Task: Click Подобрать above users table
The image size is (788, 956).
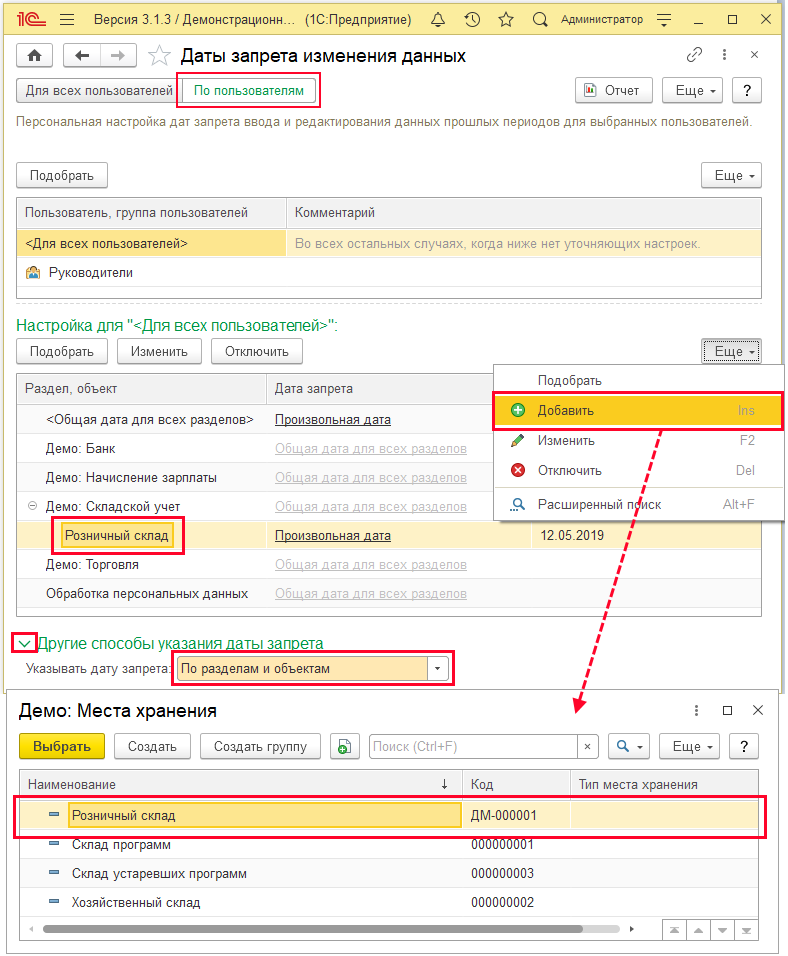Action: 62,176
